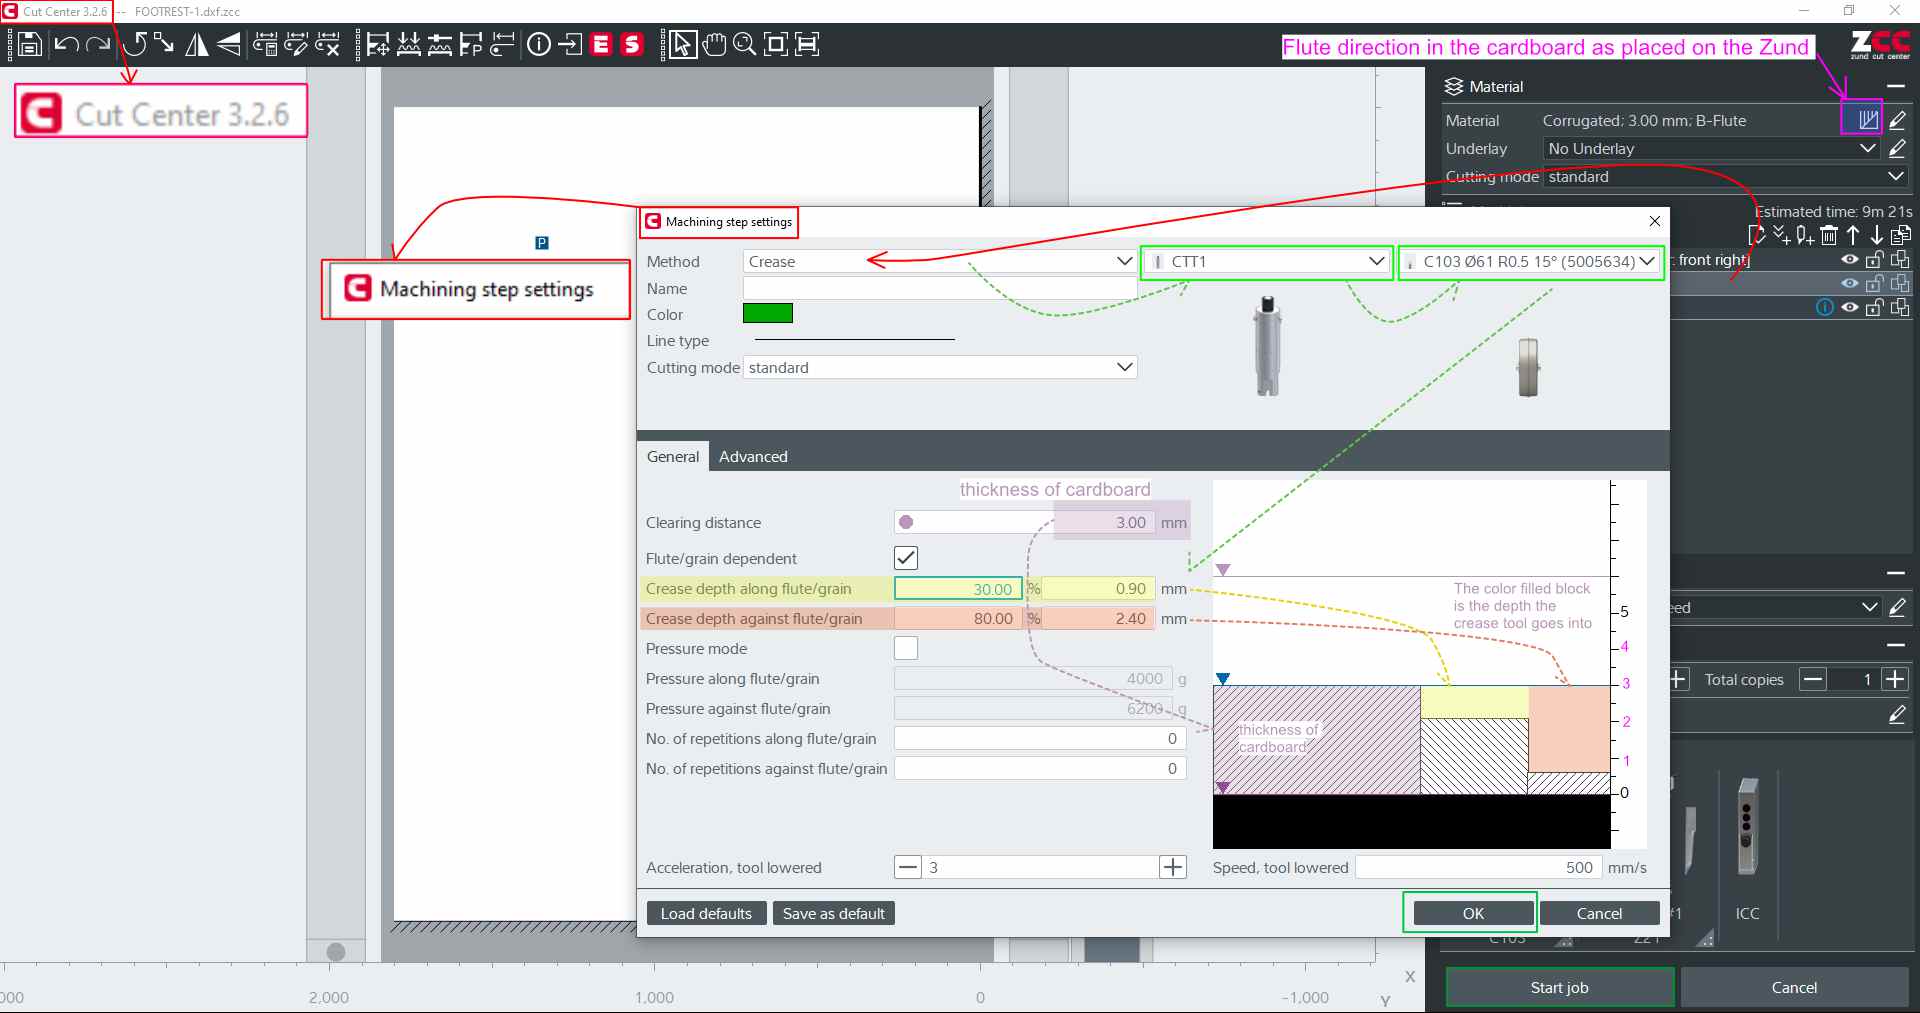Click the edit pencil beside Underlay

(1897, 148)
